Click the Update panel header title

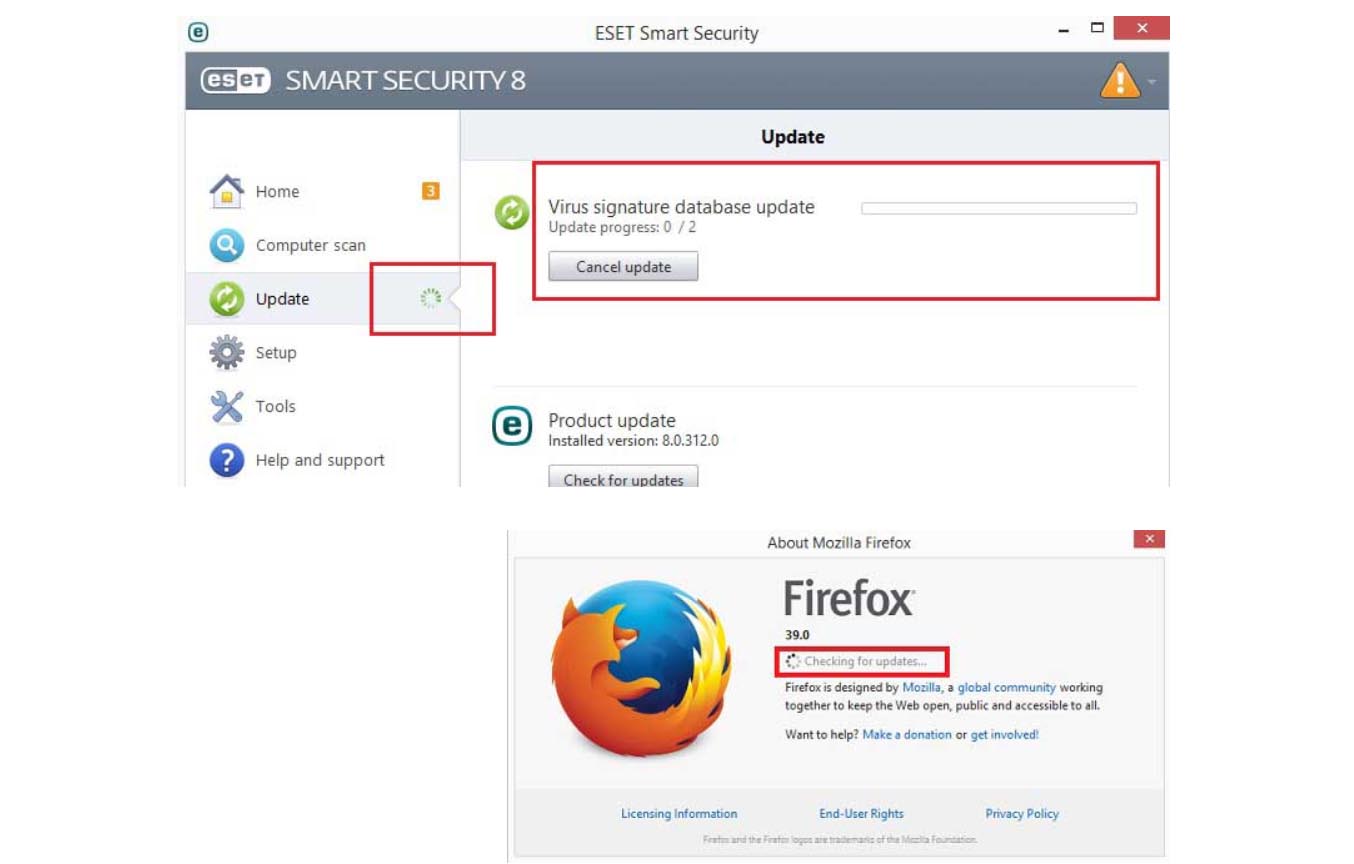pyautogui.click(x=793, y=137)
